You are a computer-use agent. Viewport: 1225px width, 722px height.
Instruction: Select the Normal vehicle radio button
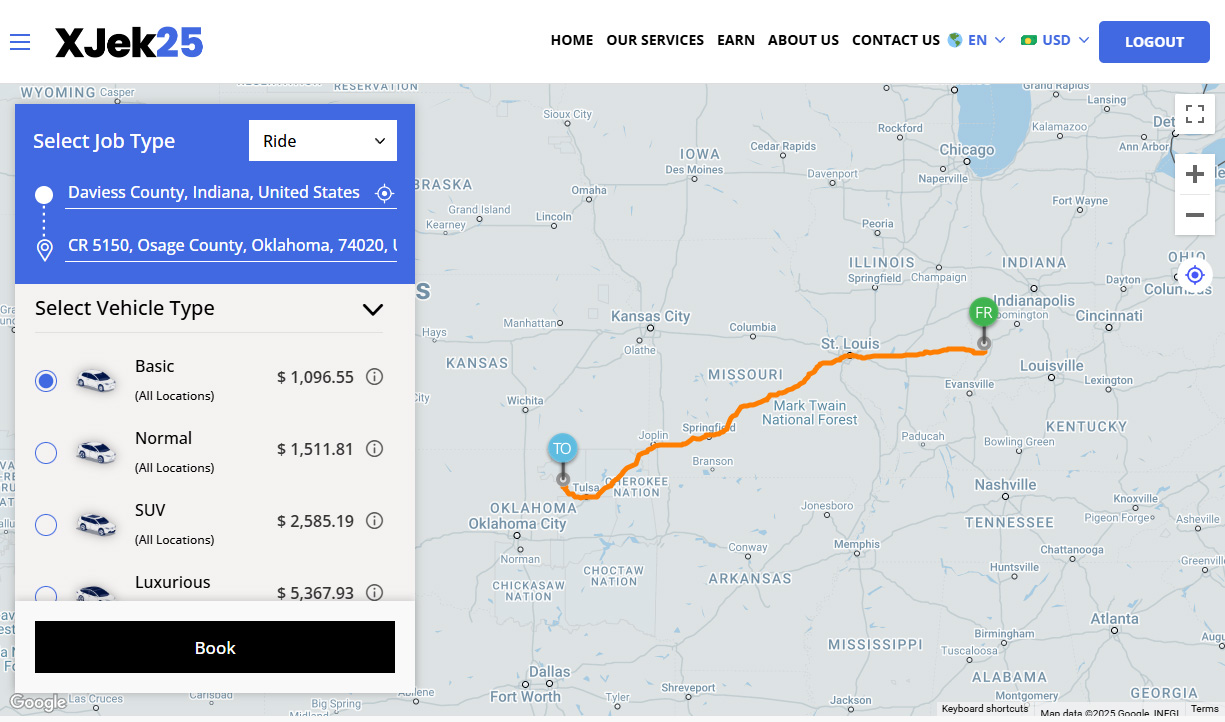(46, 453)
